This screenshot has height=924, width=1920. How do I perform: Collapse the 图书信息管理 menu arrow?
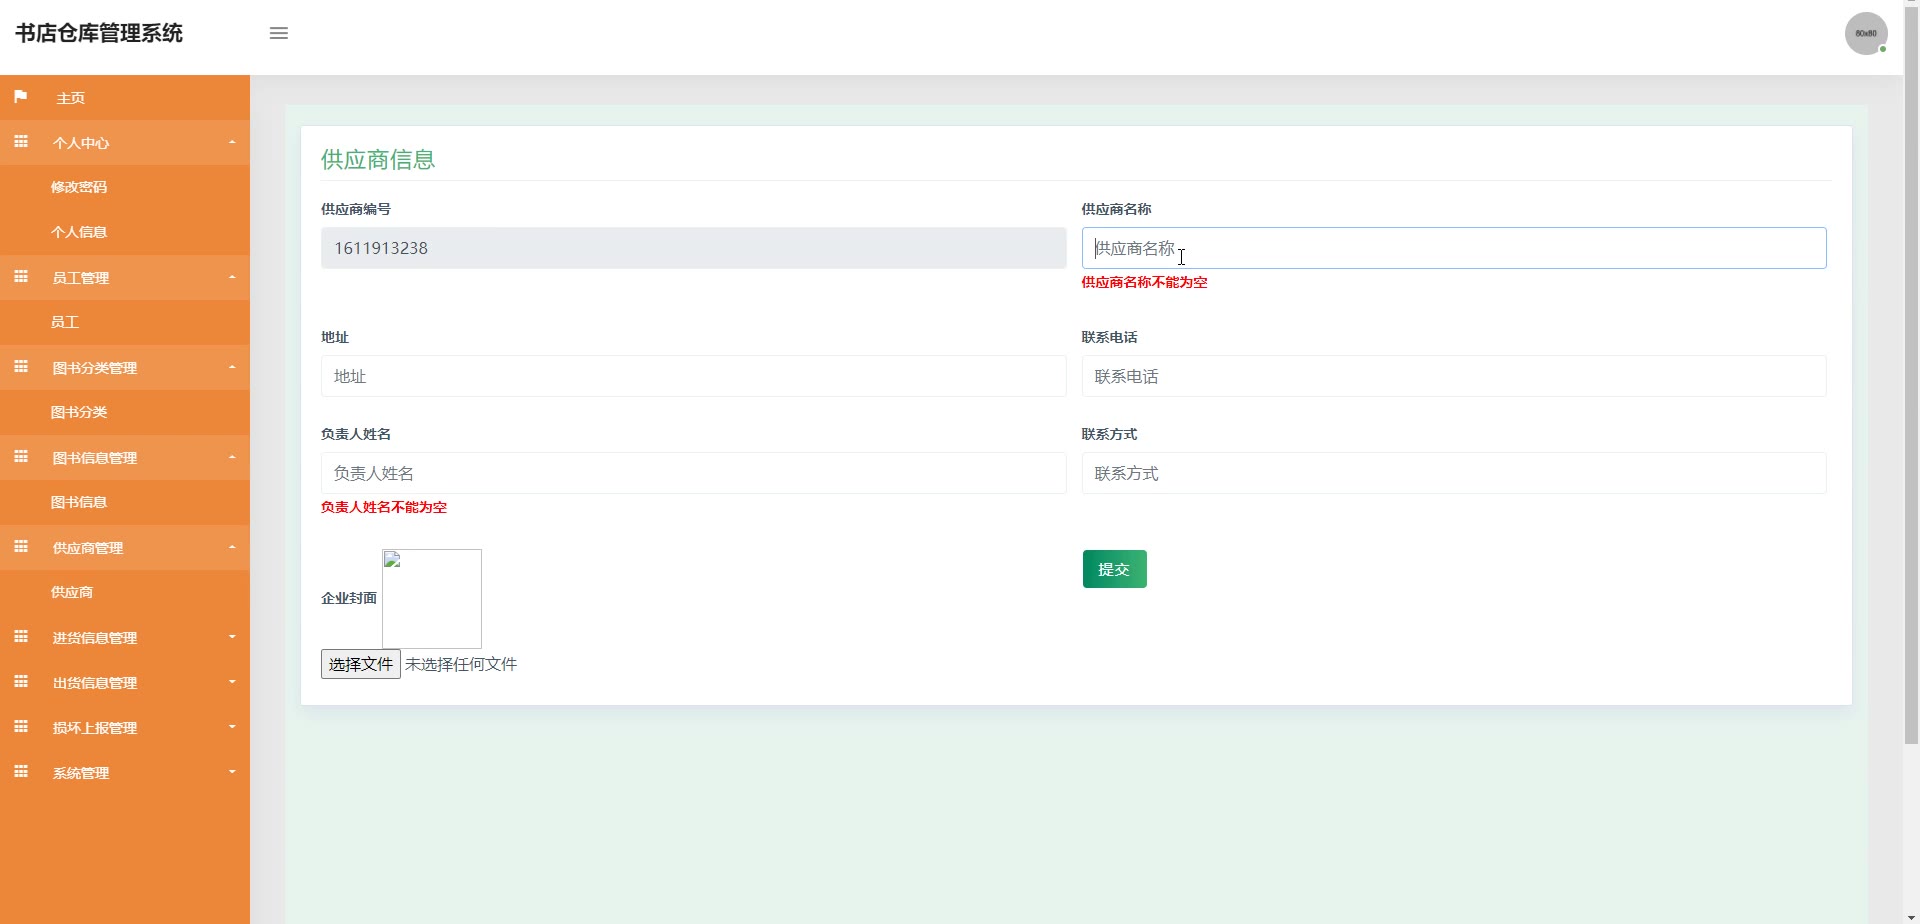click(232, 457)
